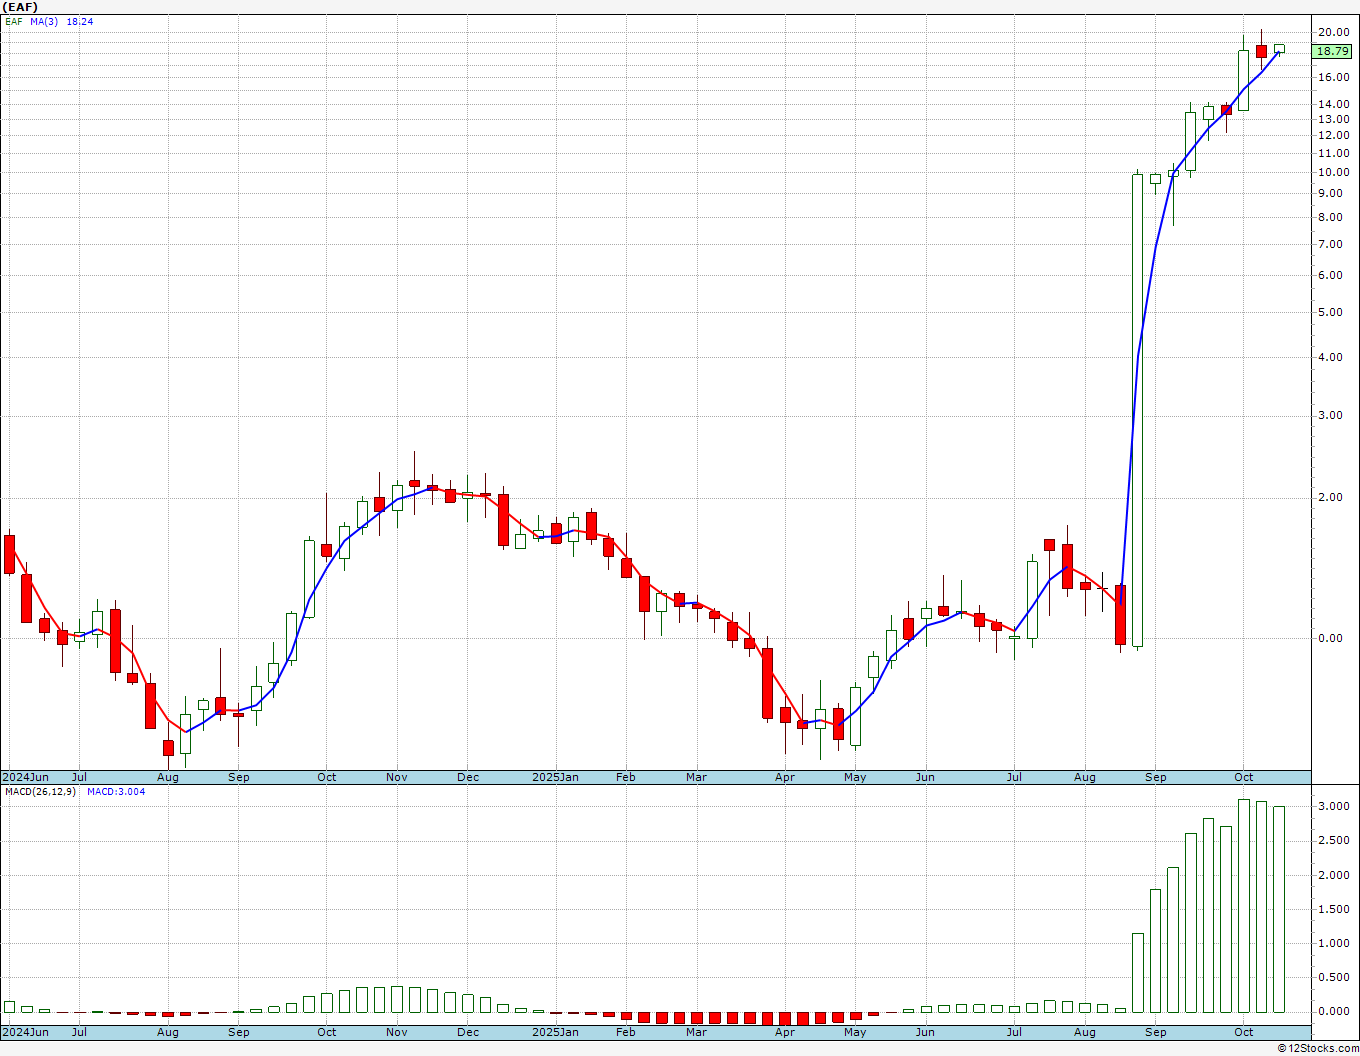
Task: Click Feb on the MACD panel date axis
Action: (626, 1032)
